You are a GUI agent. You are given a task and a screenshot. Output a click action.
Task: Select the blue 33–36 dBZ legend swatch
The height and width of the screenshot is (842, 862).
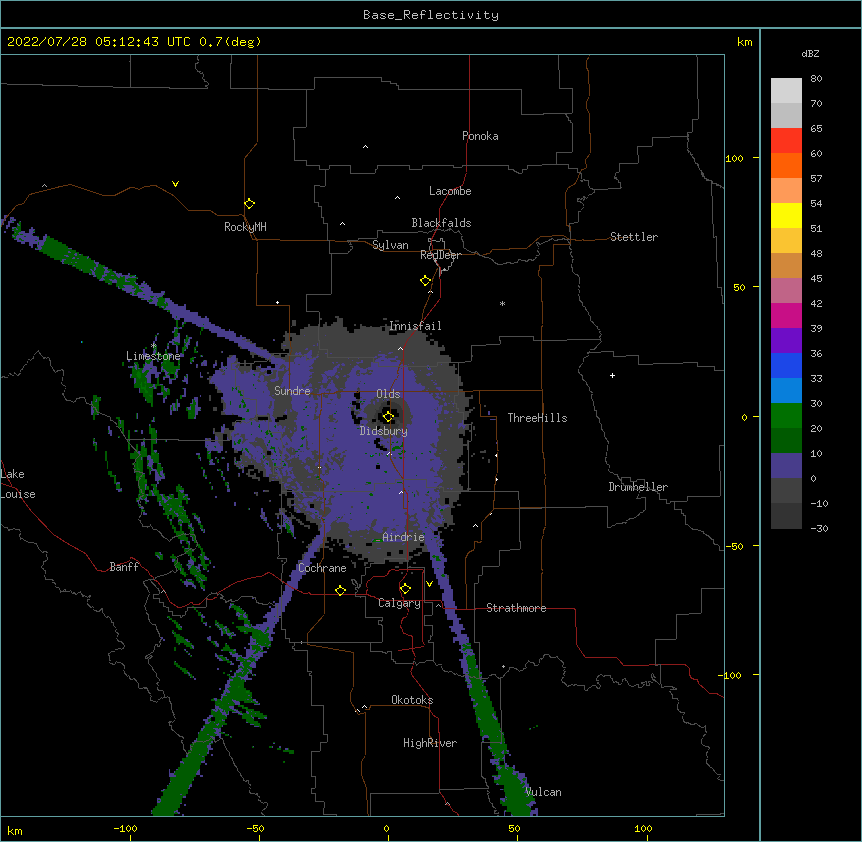click(x=786, y=365)
